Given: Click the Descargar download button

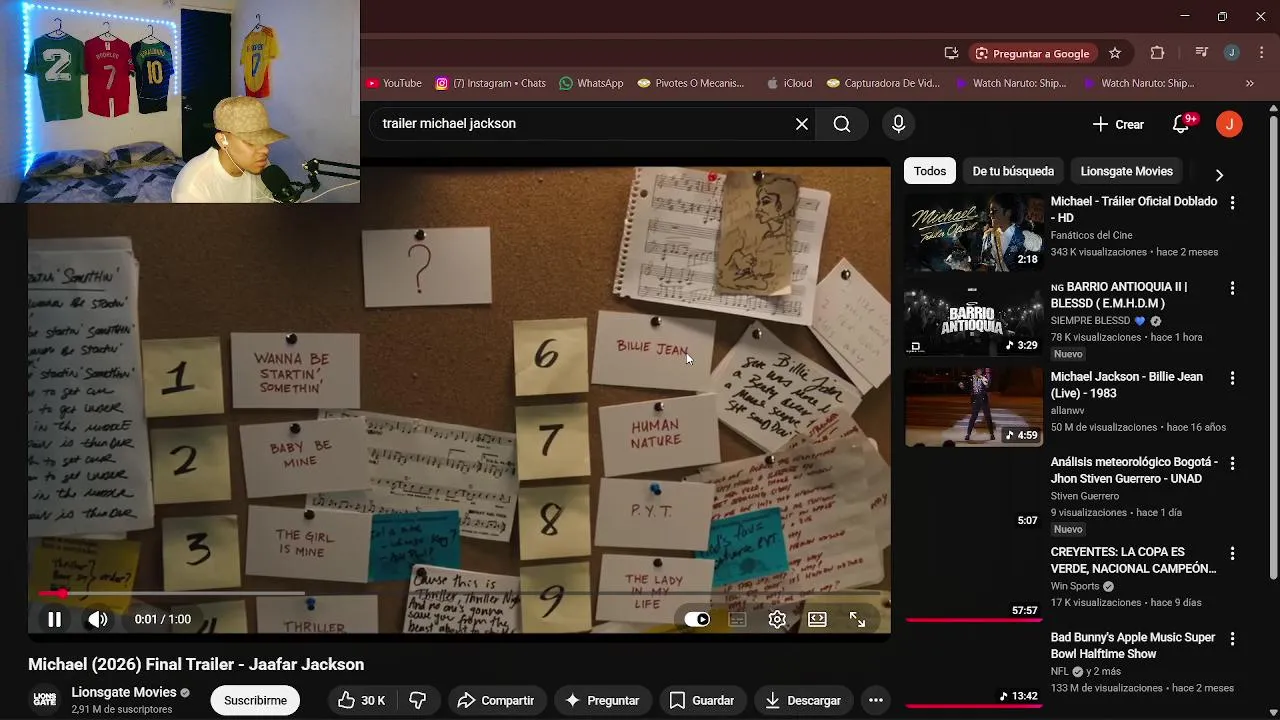Looking at the screenshot, I should 803,700.
